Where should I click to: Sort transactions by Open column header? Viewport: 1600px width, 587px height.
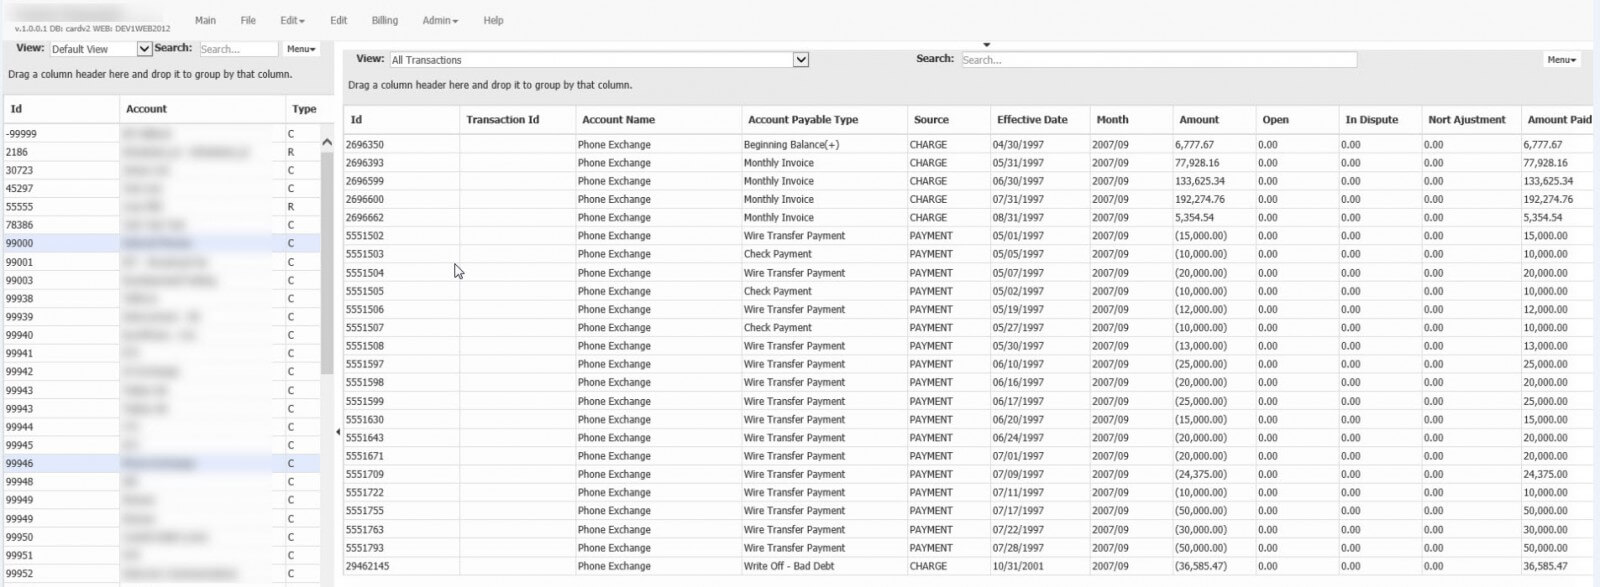[x=1296, y=120]
